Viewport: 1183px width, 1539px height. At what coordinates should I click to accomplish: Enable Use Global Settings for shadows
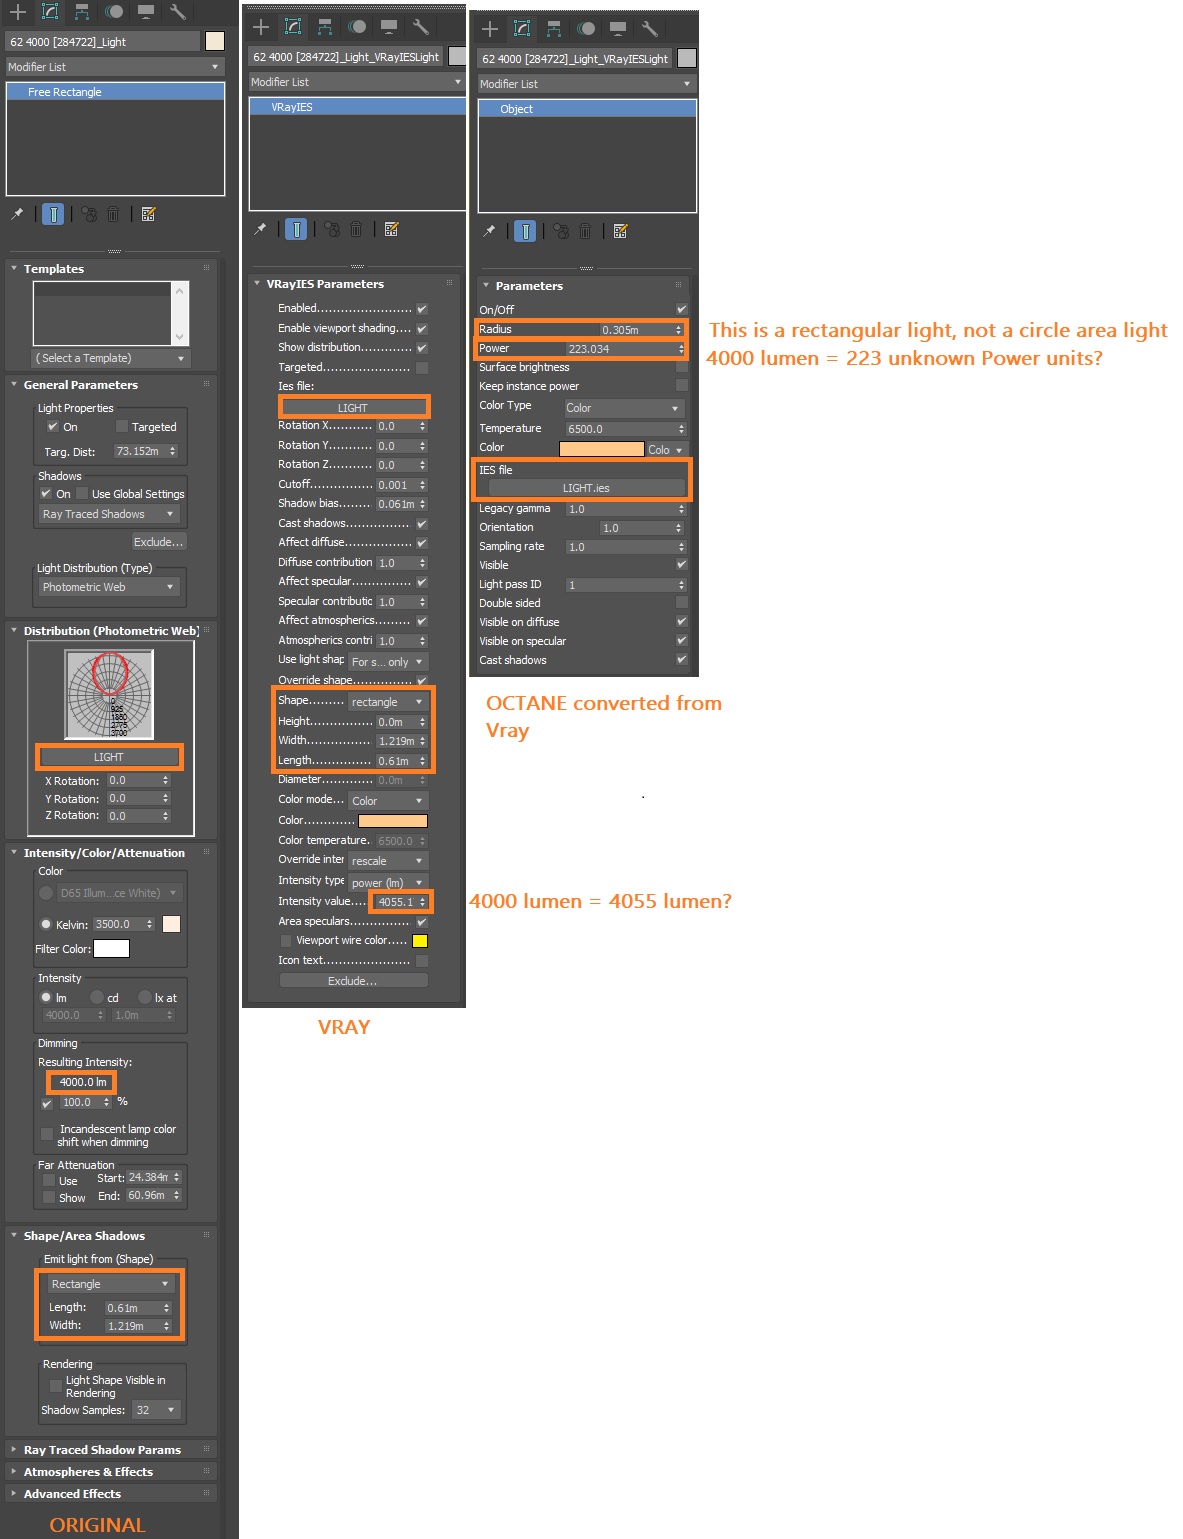[x=83, y=493]
